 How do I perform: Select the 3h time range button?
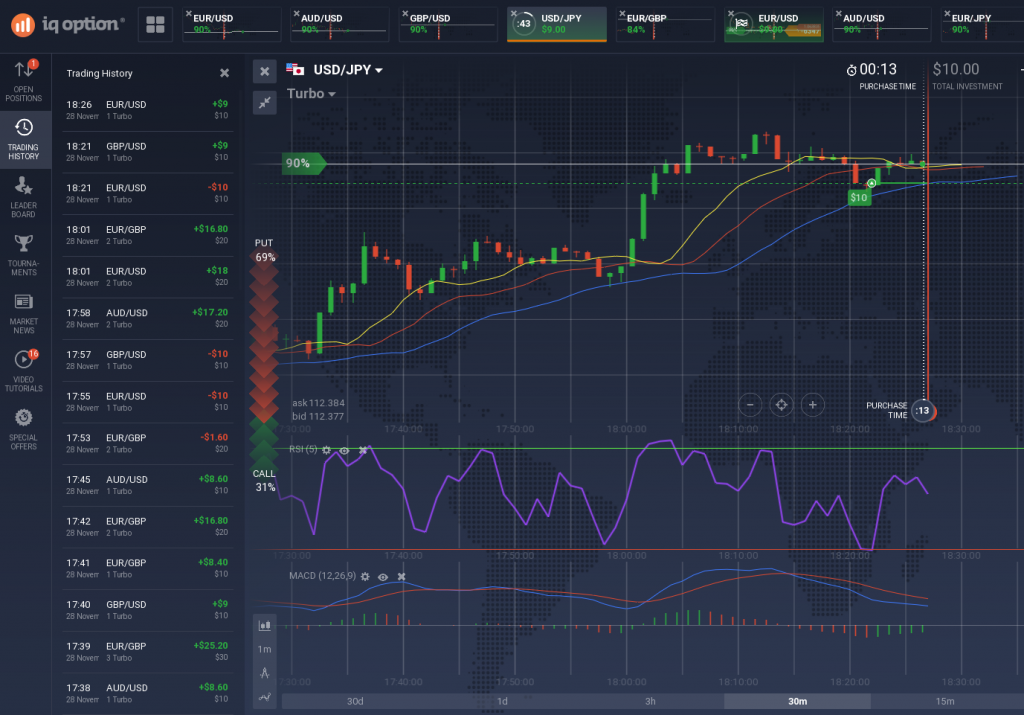[650, 701]
